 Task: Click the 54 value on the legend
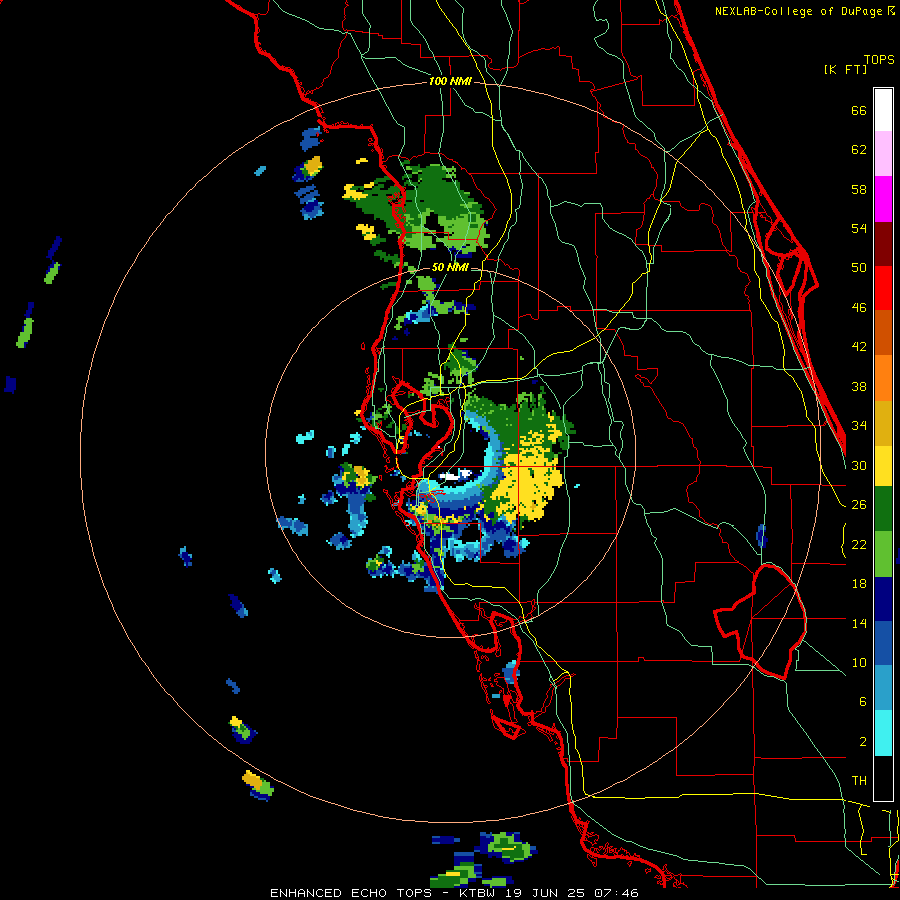pos(859,229)
